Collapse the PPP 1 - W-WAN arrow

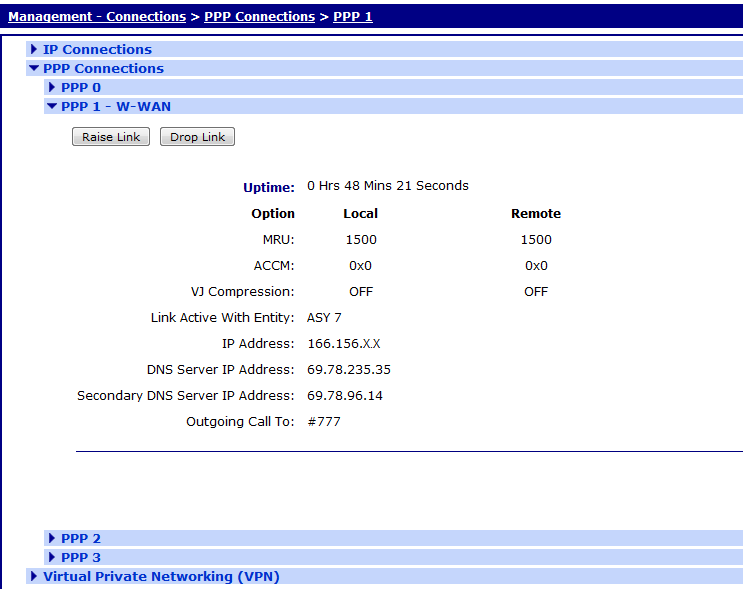(x=52, y=106)
